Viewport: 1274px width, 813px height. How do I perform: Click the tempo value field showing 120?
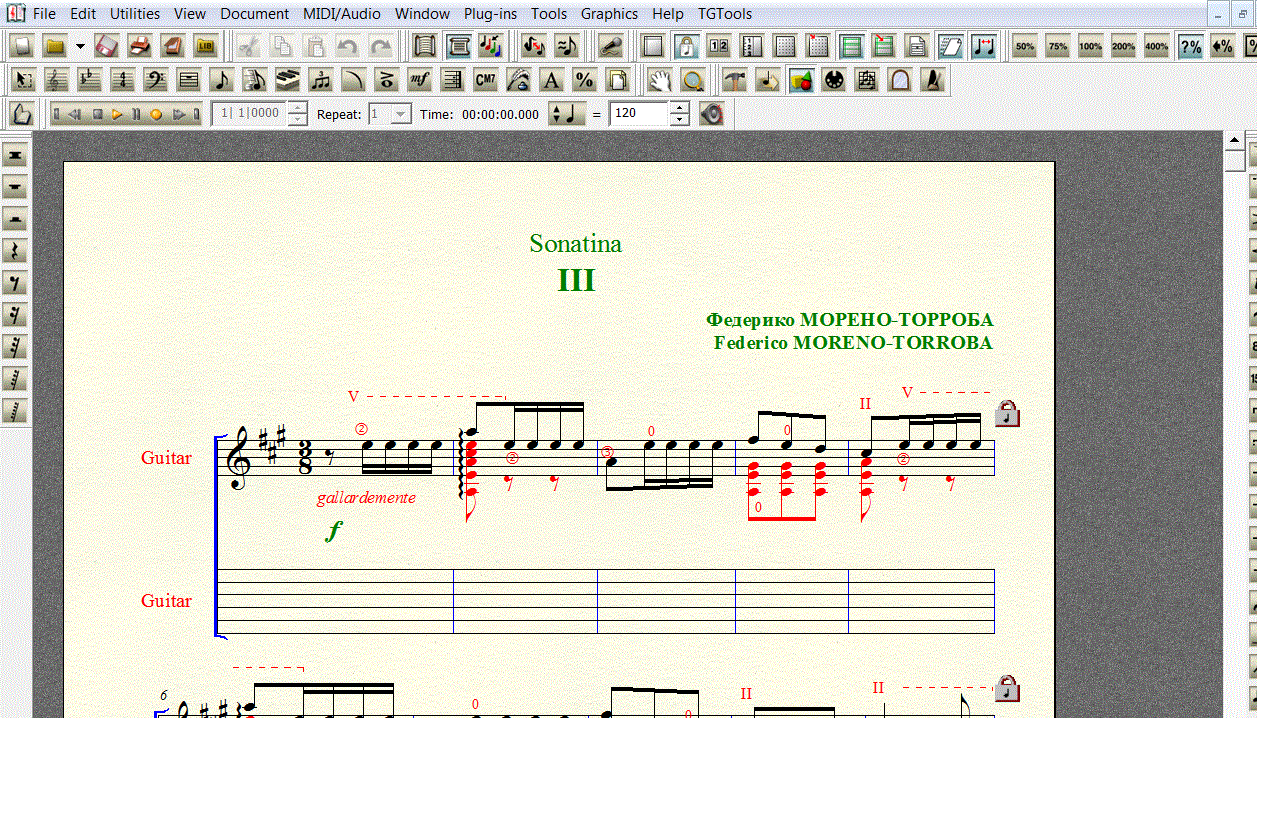pyautogui.click(x=638, y=114)
